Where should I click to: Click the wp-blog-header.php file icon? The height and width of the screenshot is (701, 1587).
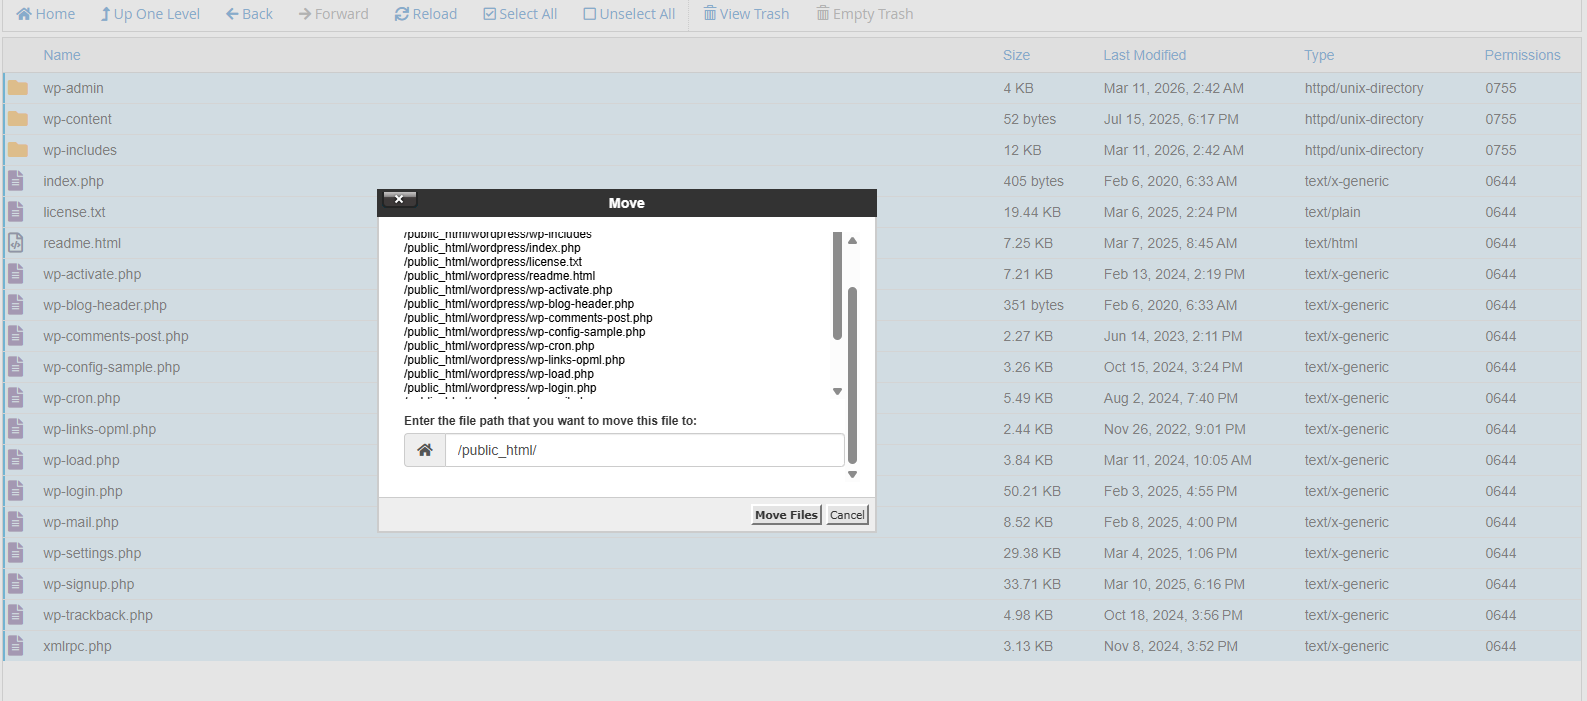pyautogui.click(x=16, y=305)
